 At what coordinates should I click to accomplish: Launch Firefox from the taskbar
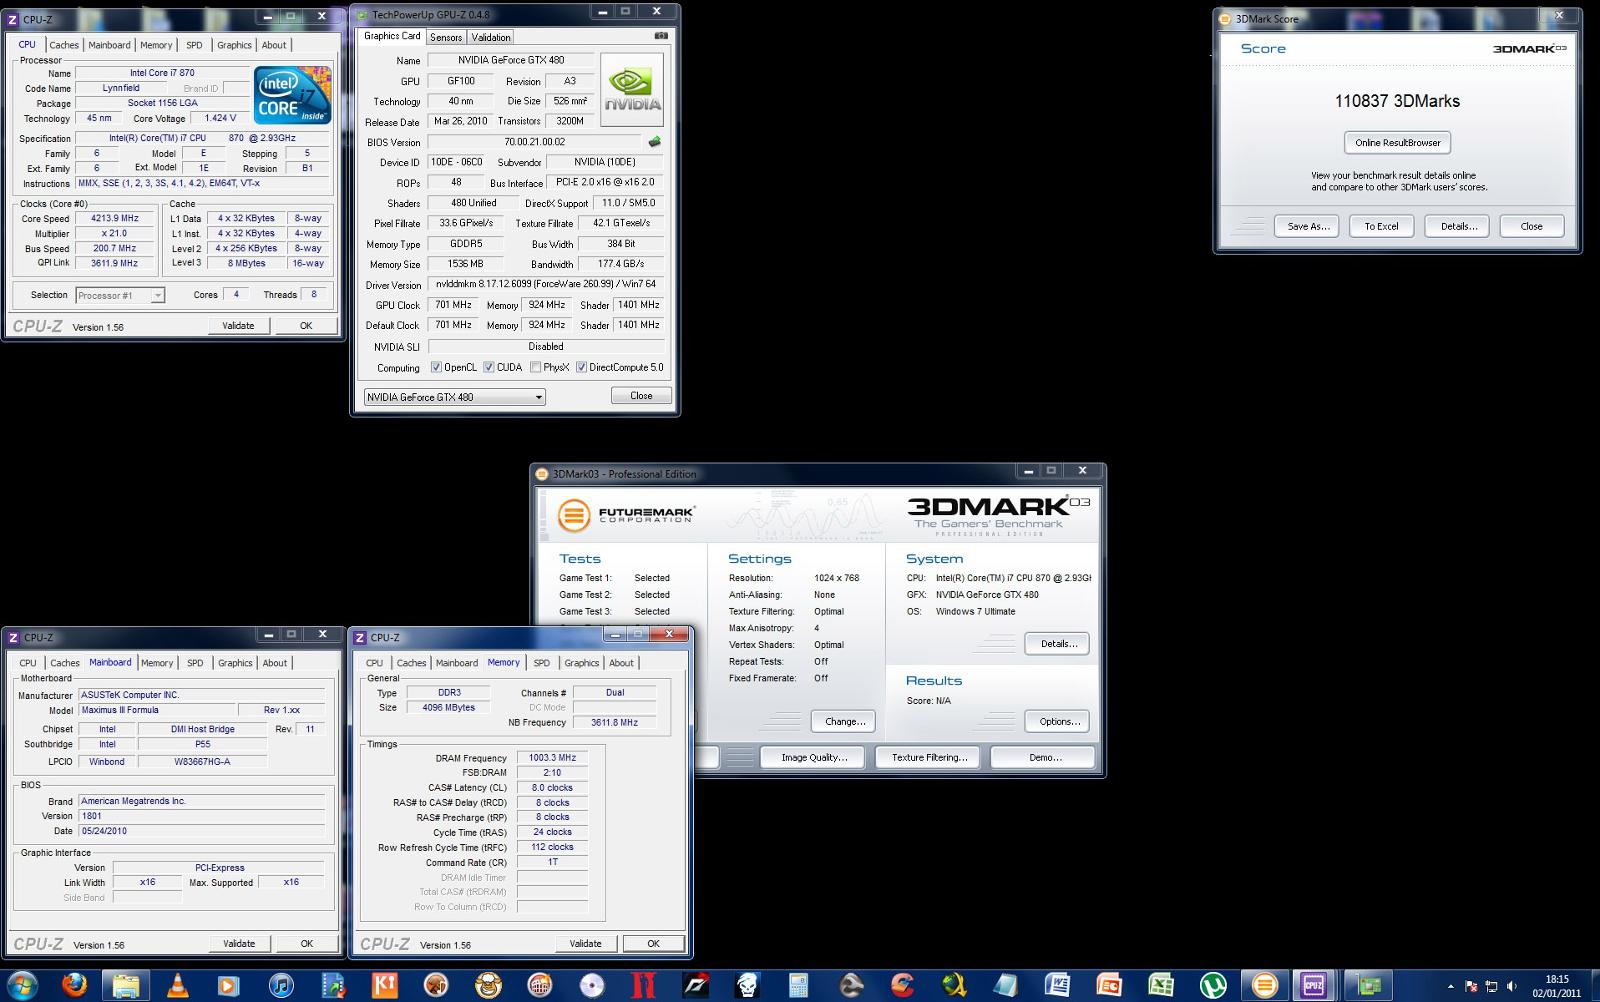[74, 985]
